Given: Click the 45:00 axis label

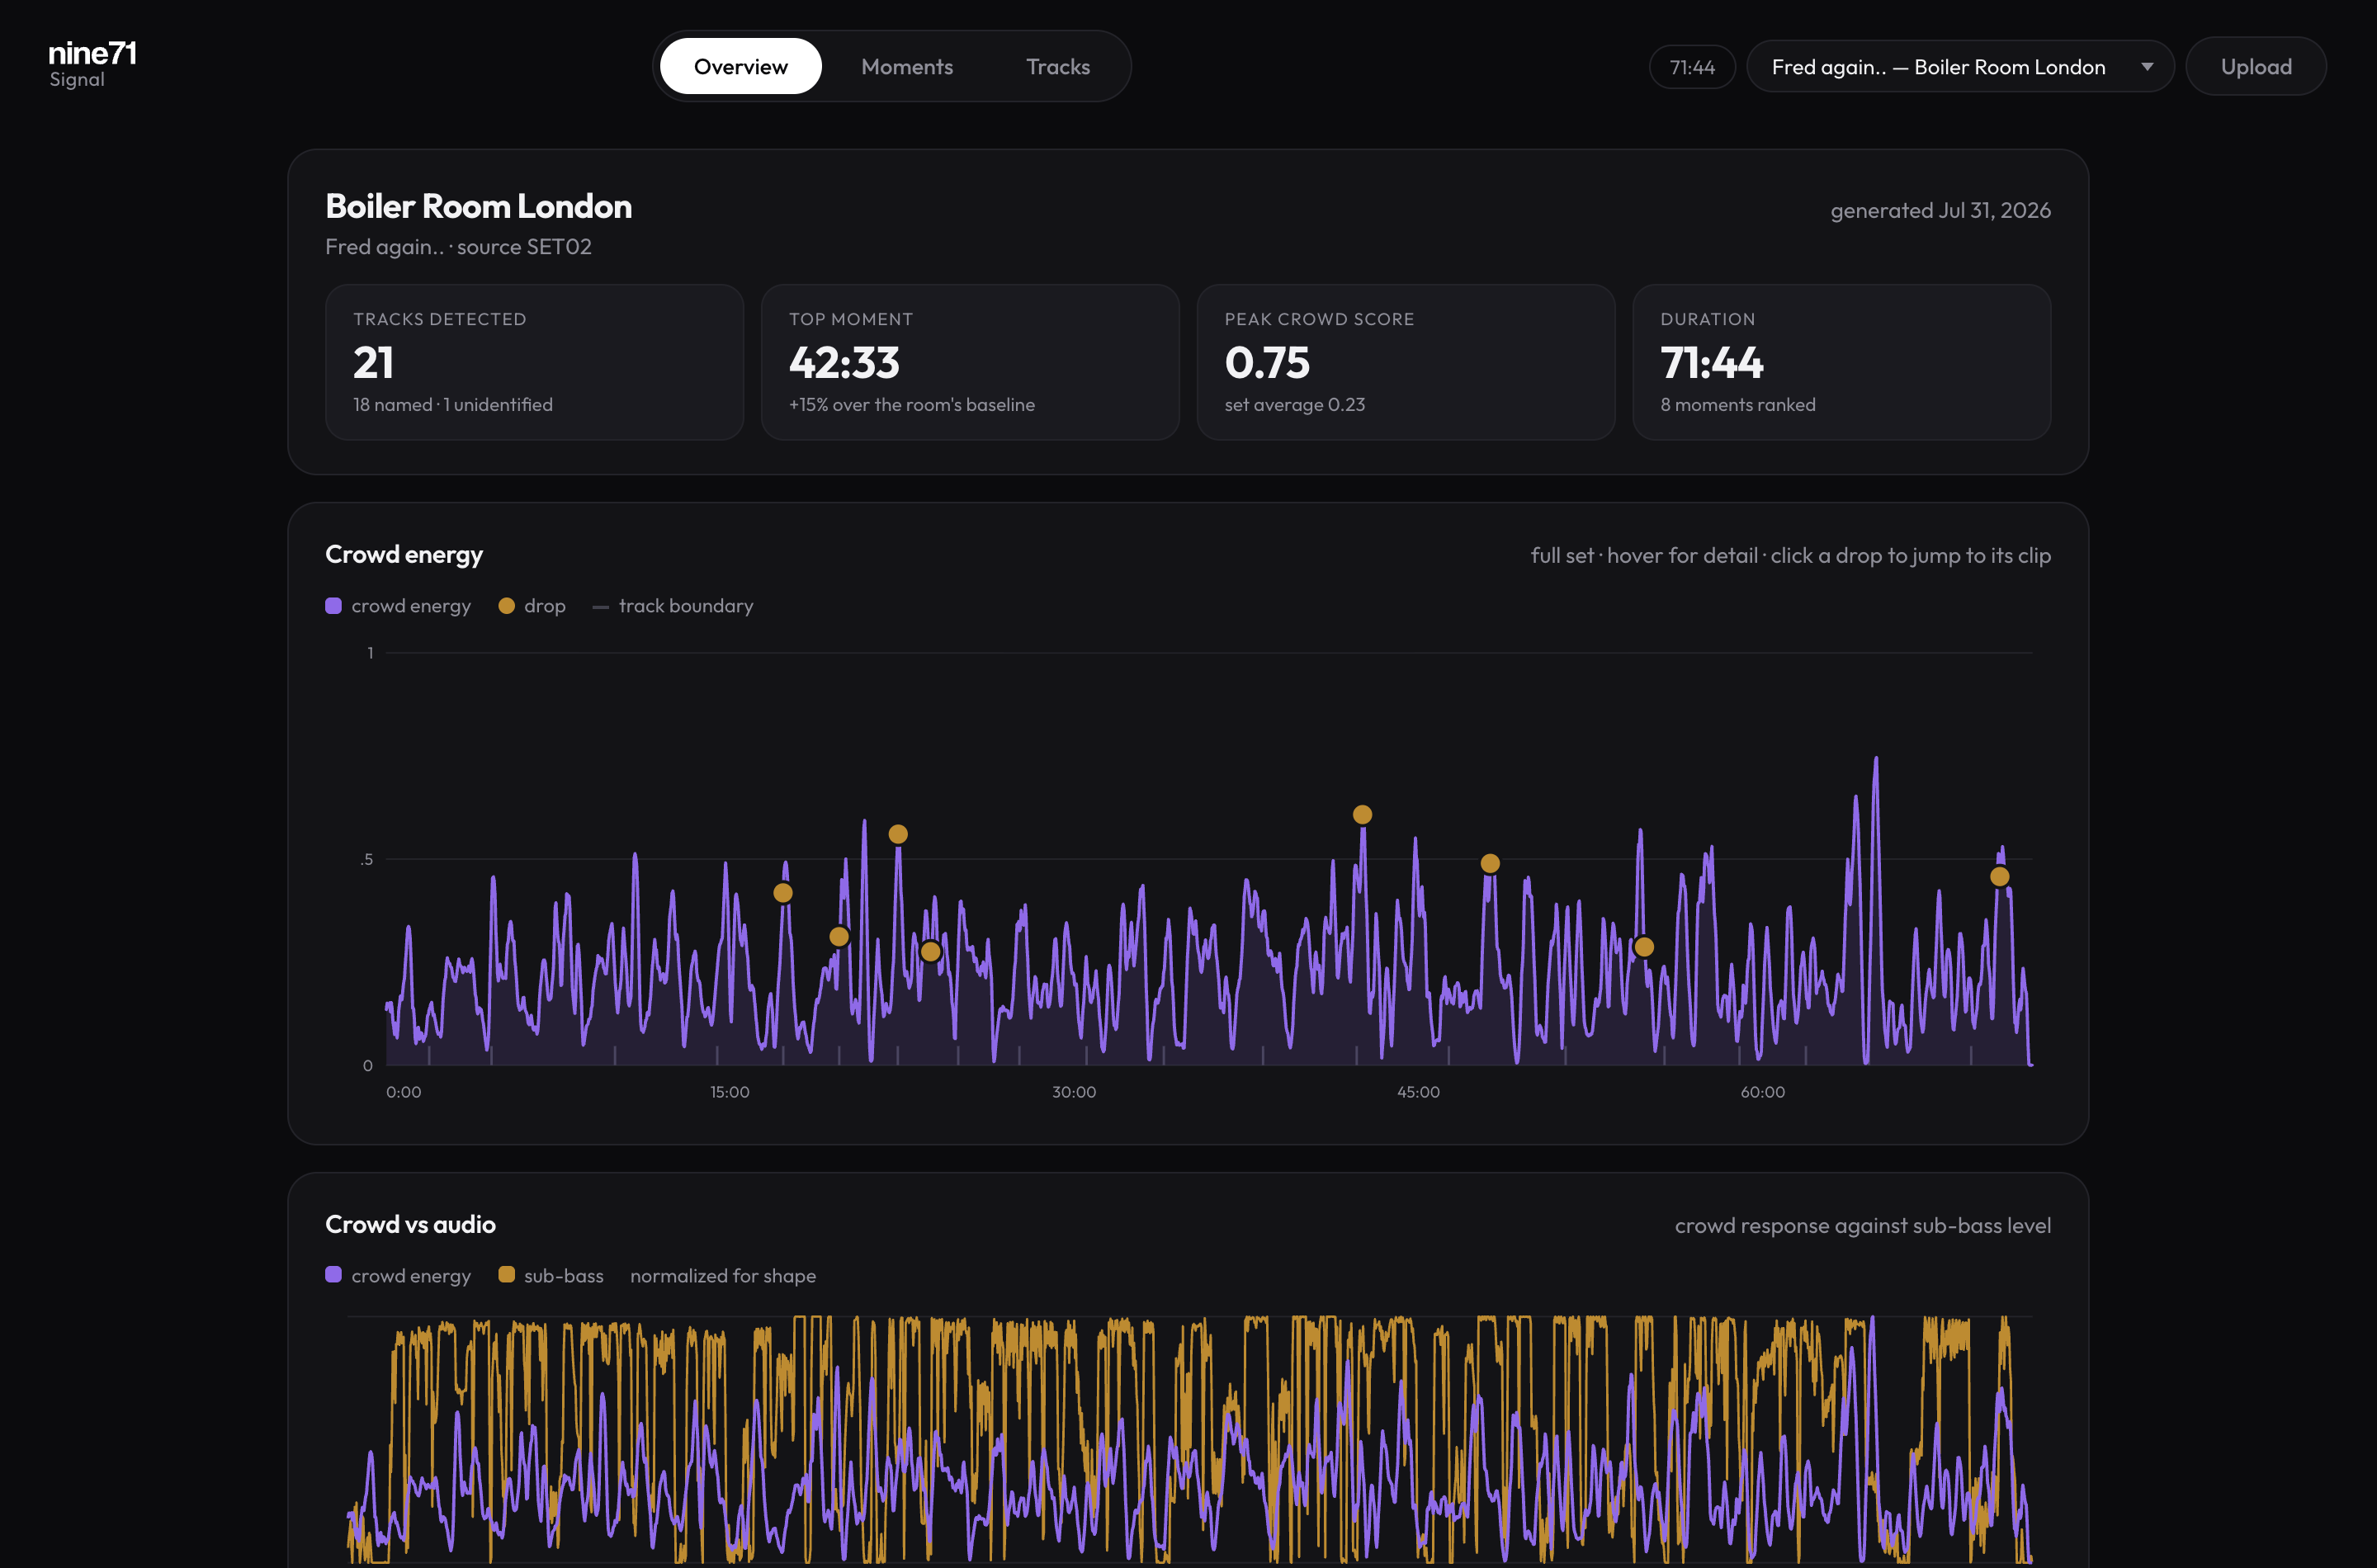Looking at the screenshot, I should coord(1418,1092).
